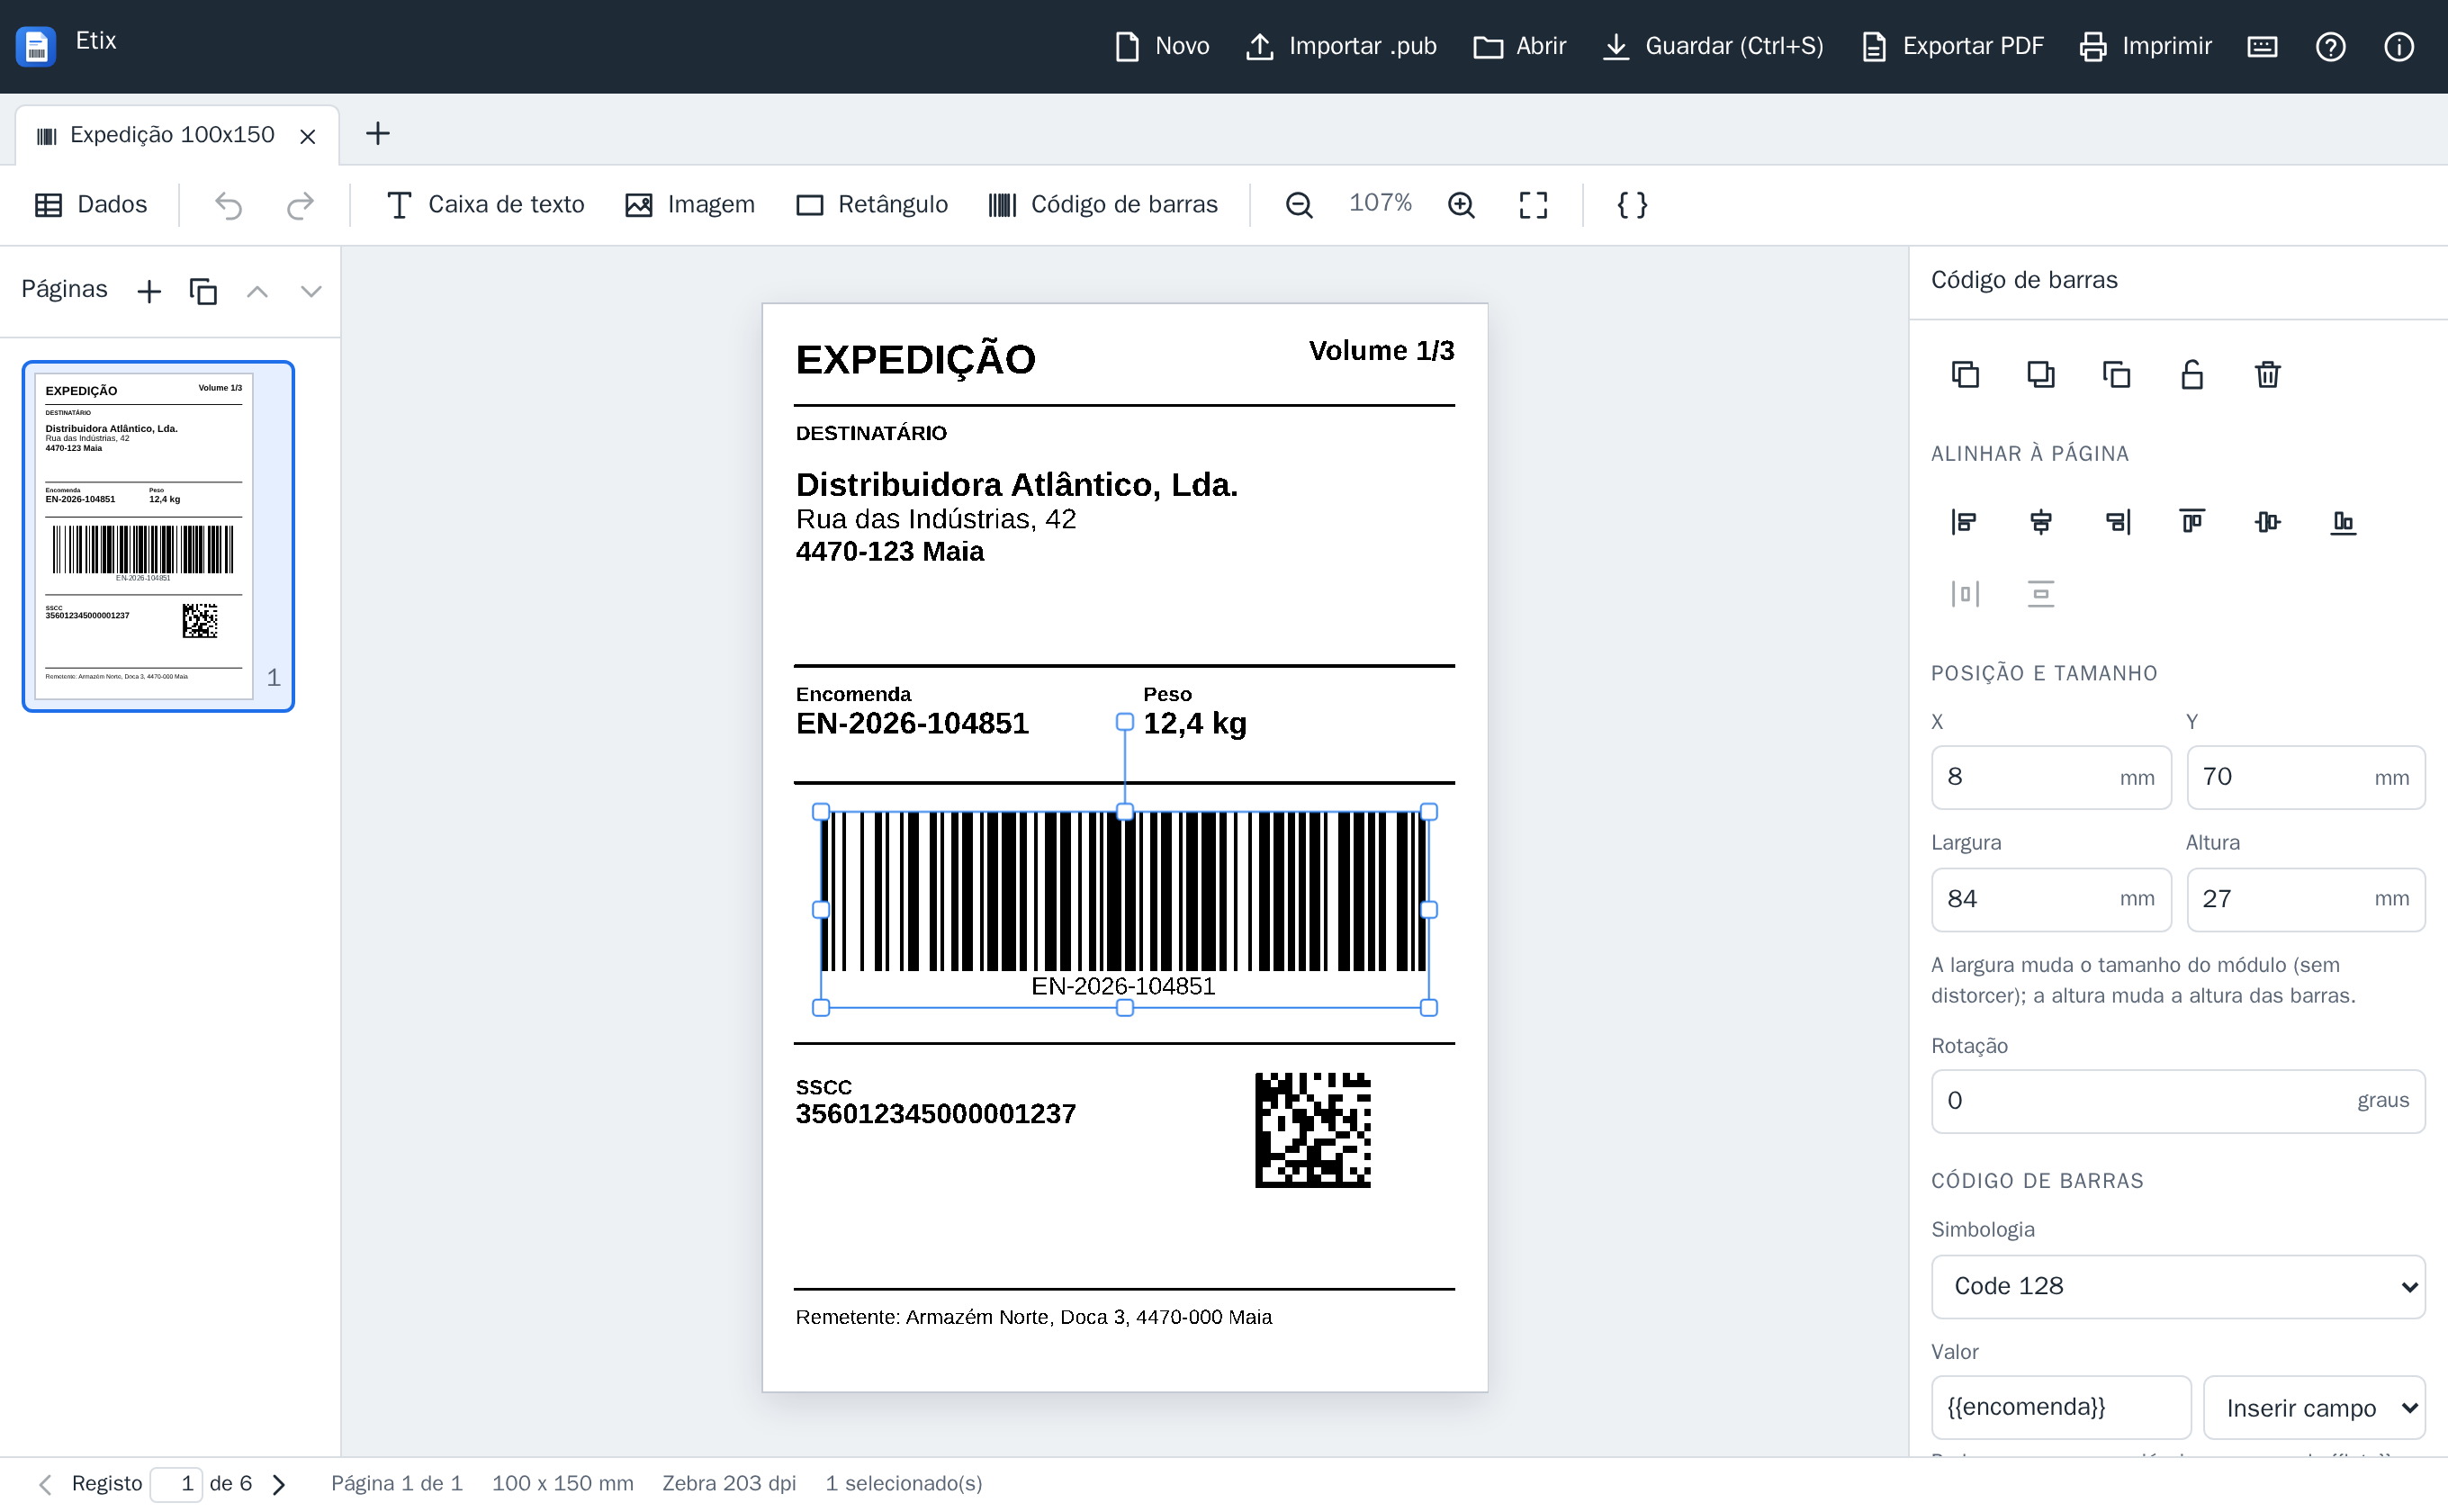Viewport: 2448px width, 1512px height.
Task: Go to next Registo
Action: tap(279, 1484)
